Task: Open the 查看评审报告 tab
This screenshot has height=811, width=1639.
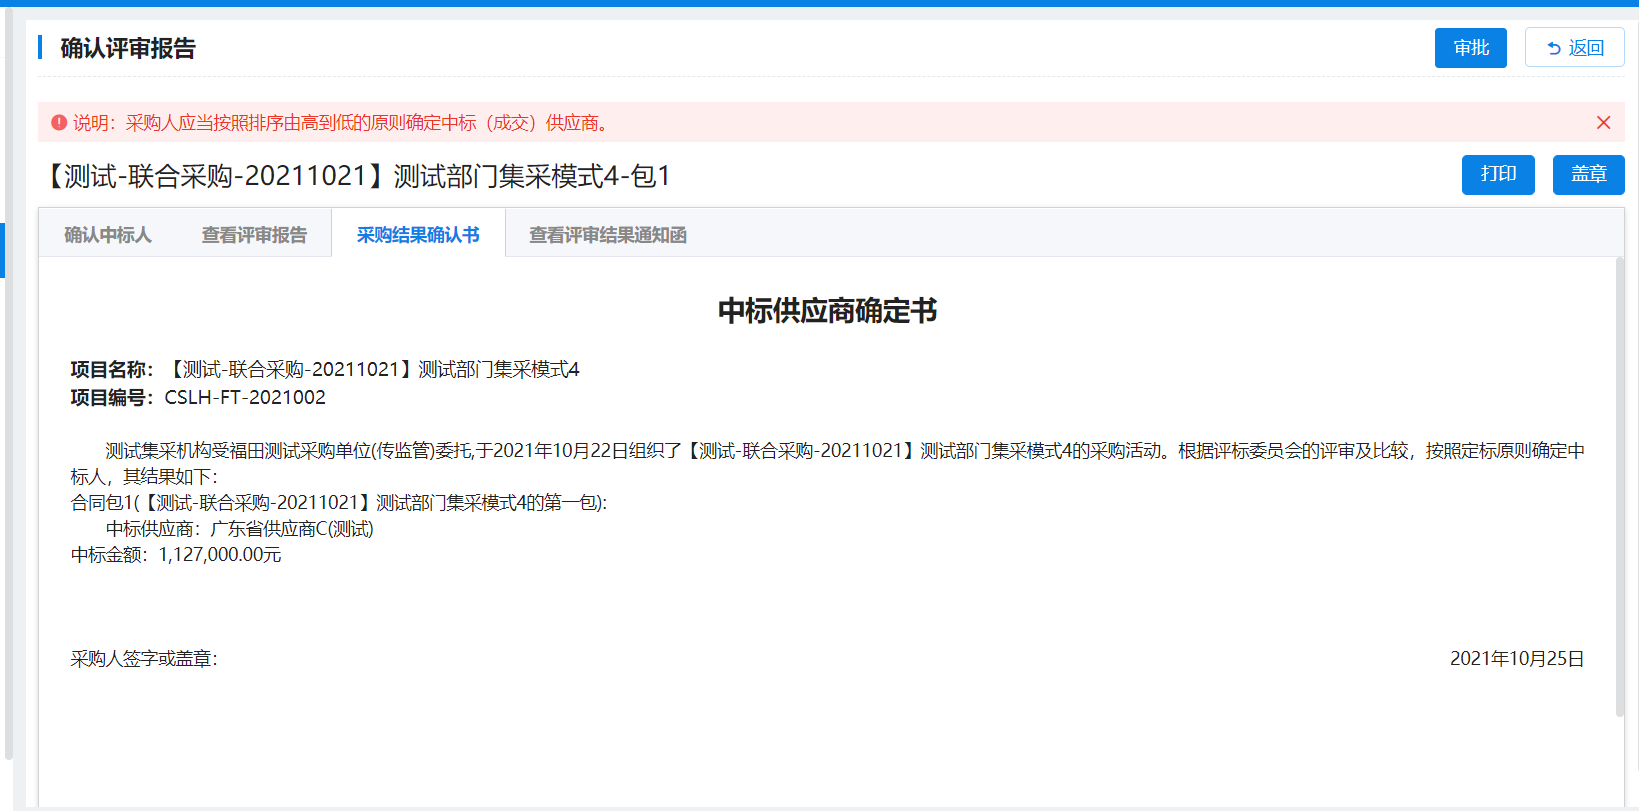Action: click(x=254, y=235)
